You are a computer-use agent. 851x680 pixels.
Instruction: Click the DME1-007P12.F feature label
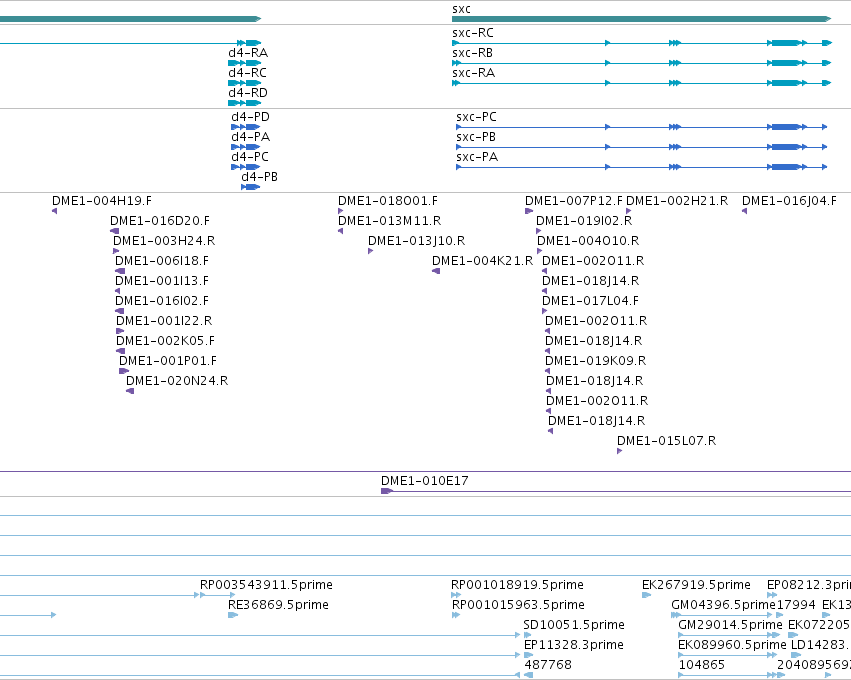574,201
